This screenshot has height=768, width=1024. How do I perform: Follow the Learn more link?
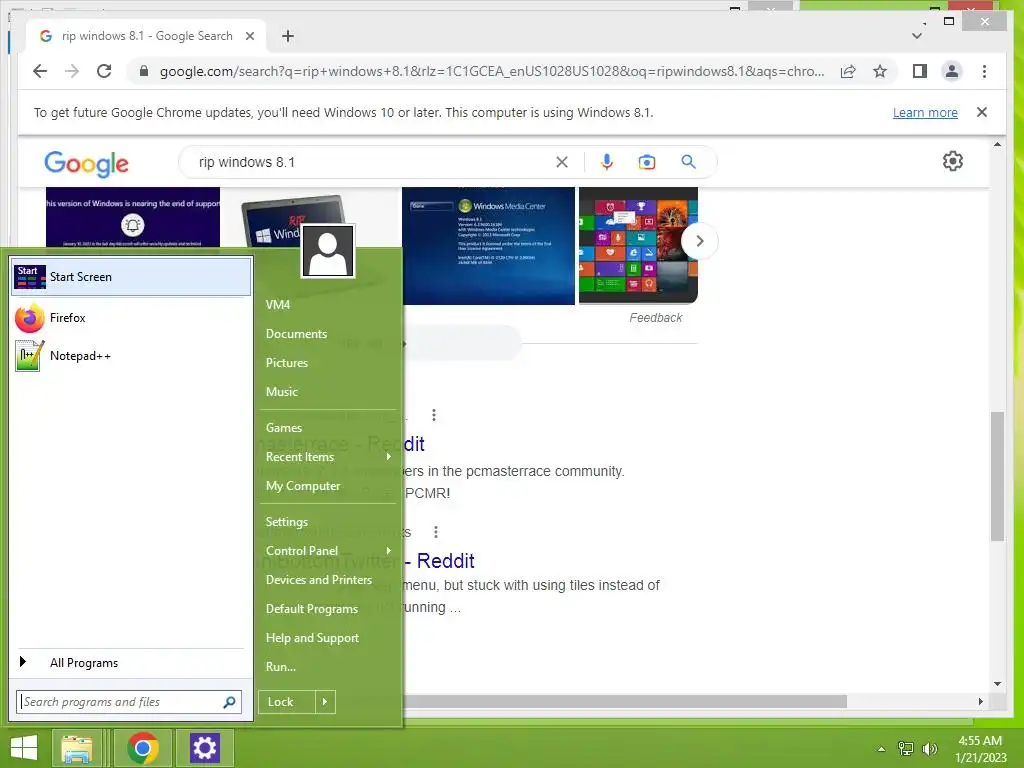(925, 112)
